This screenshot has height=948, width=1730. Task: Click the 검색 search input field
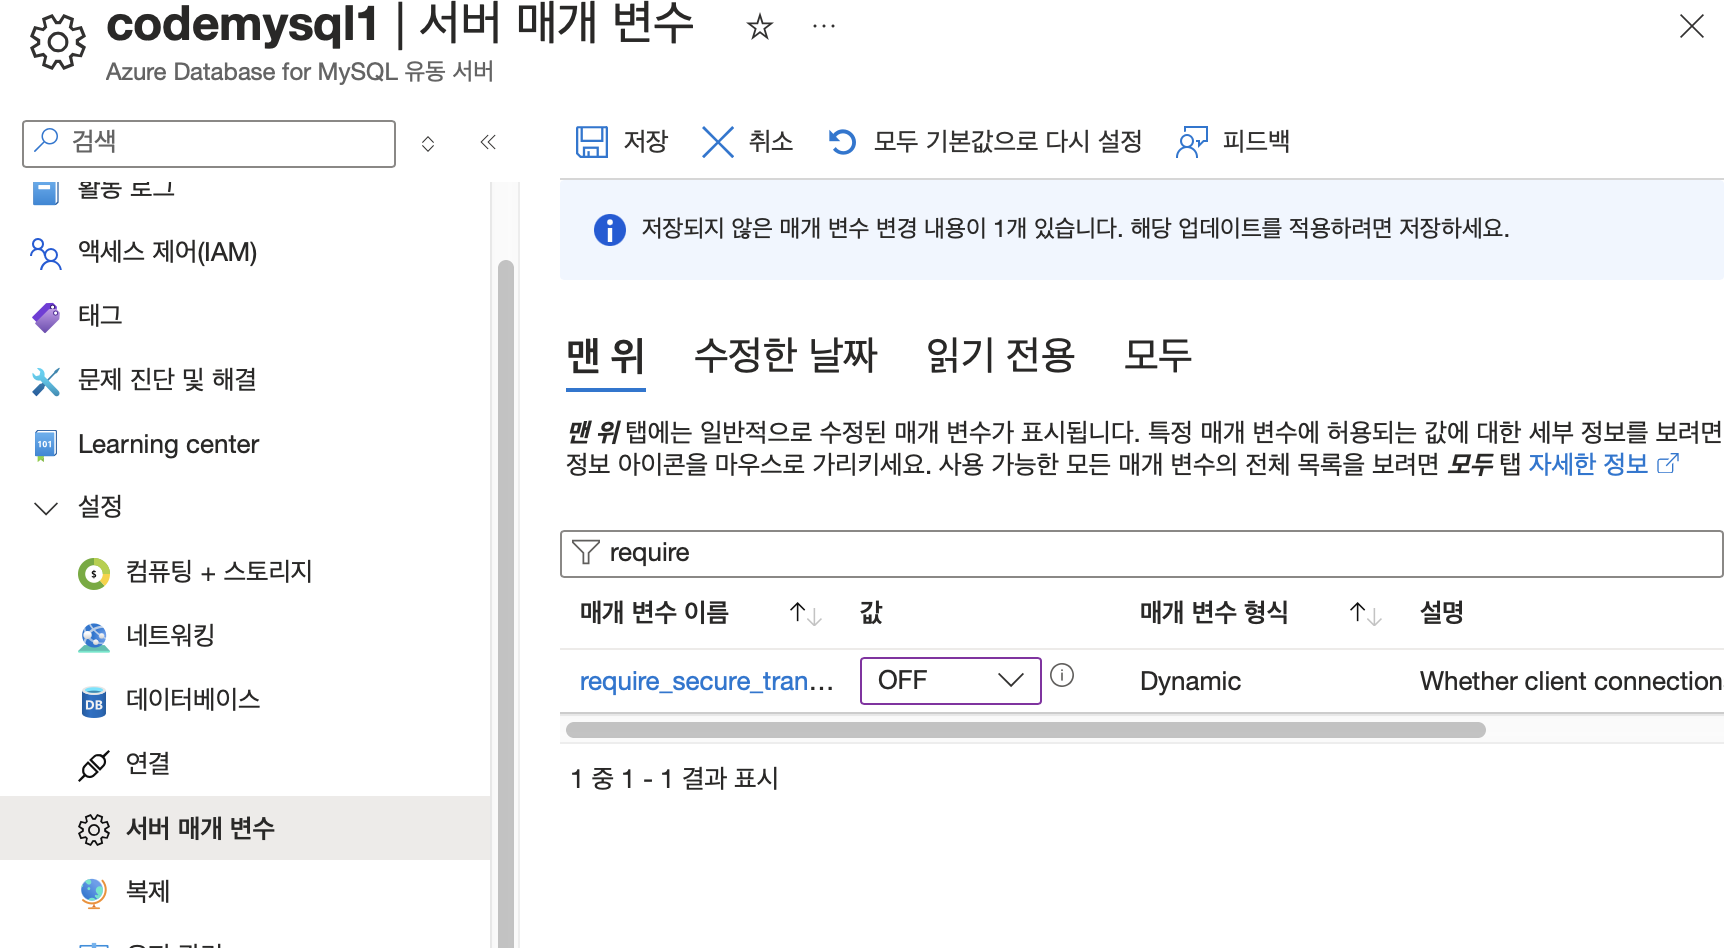[209, 143]
